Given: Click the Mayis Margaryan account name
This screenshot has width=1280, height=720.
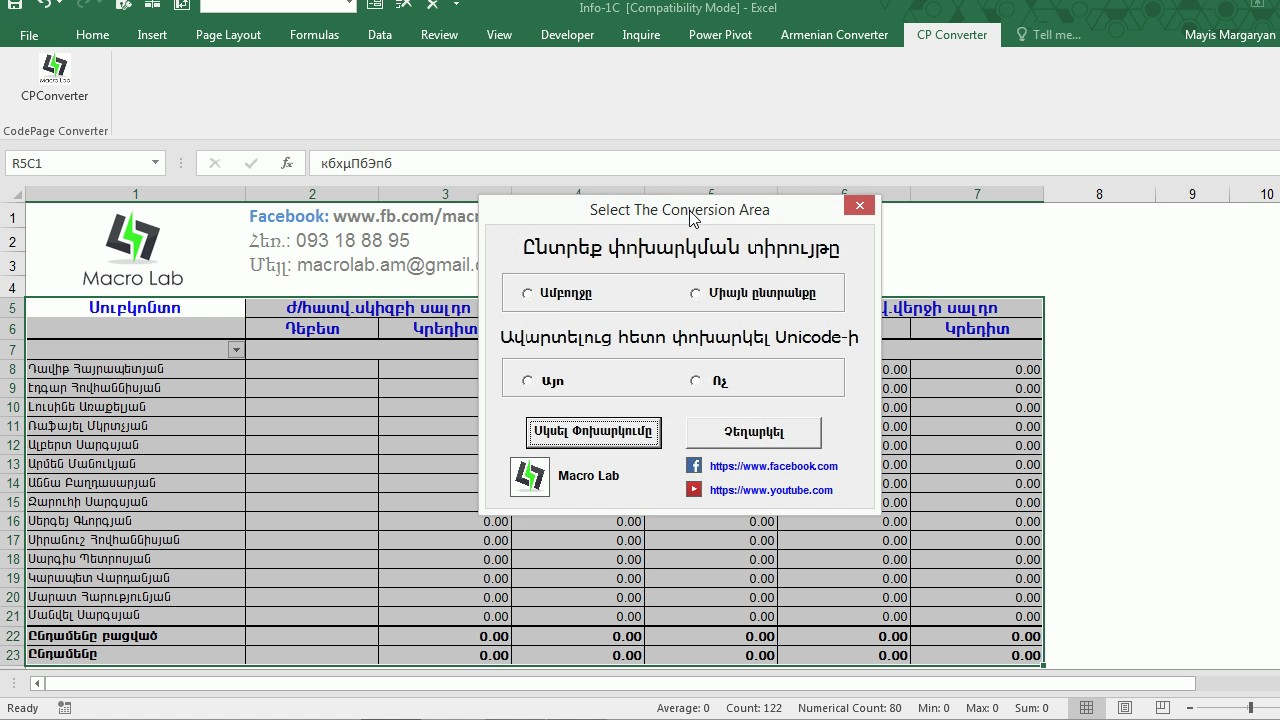Looking at the screenshot, I should click(1230, 35).
